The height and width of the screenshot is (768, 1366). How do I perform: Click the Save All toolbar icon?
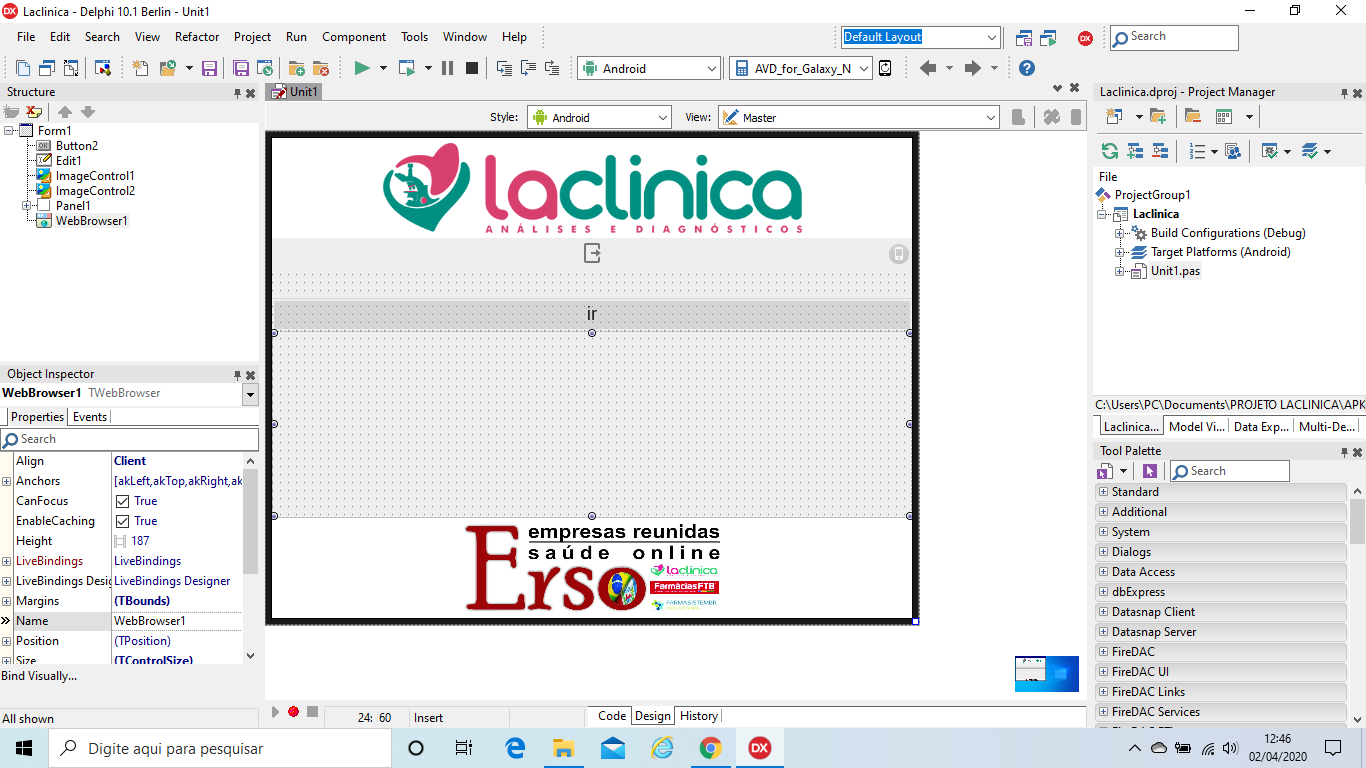241,68
